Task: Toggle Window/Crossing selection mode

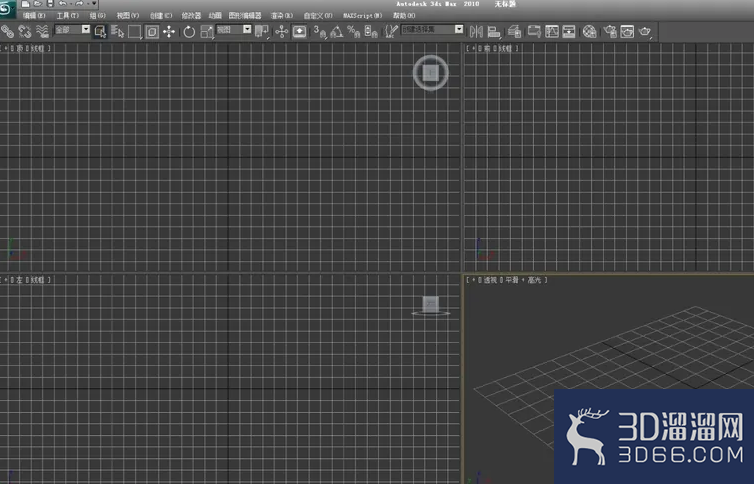Action: (x=151, y=32)
